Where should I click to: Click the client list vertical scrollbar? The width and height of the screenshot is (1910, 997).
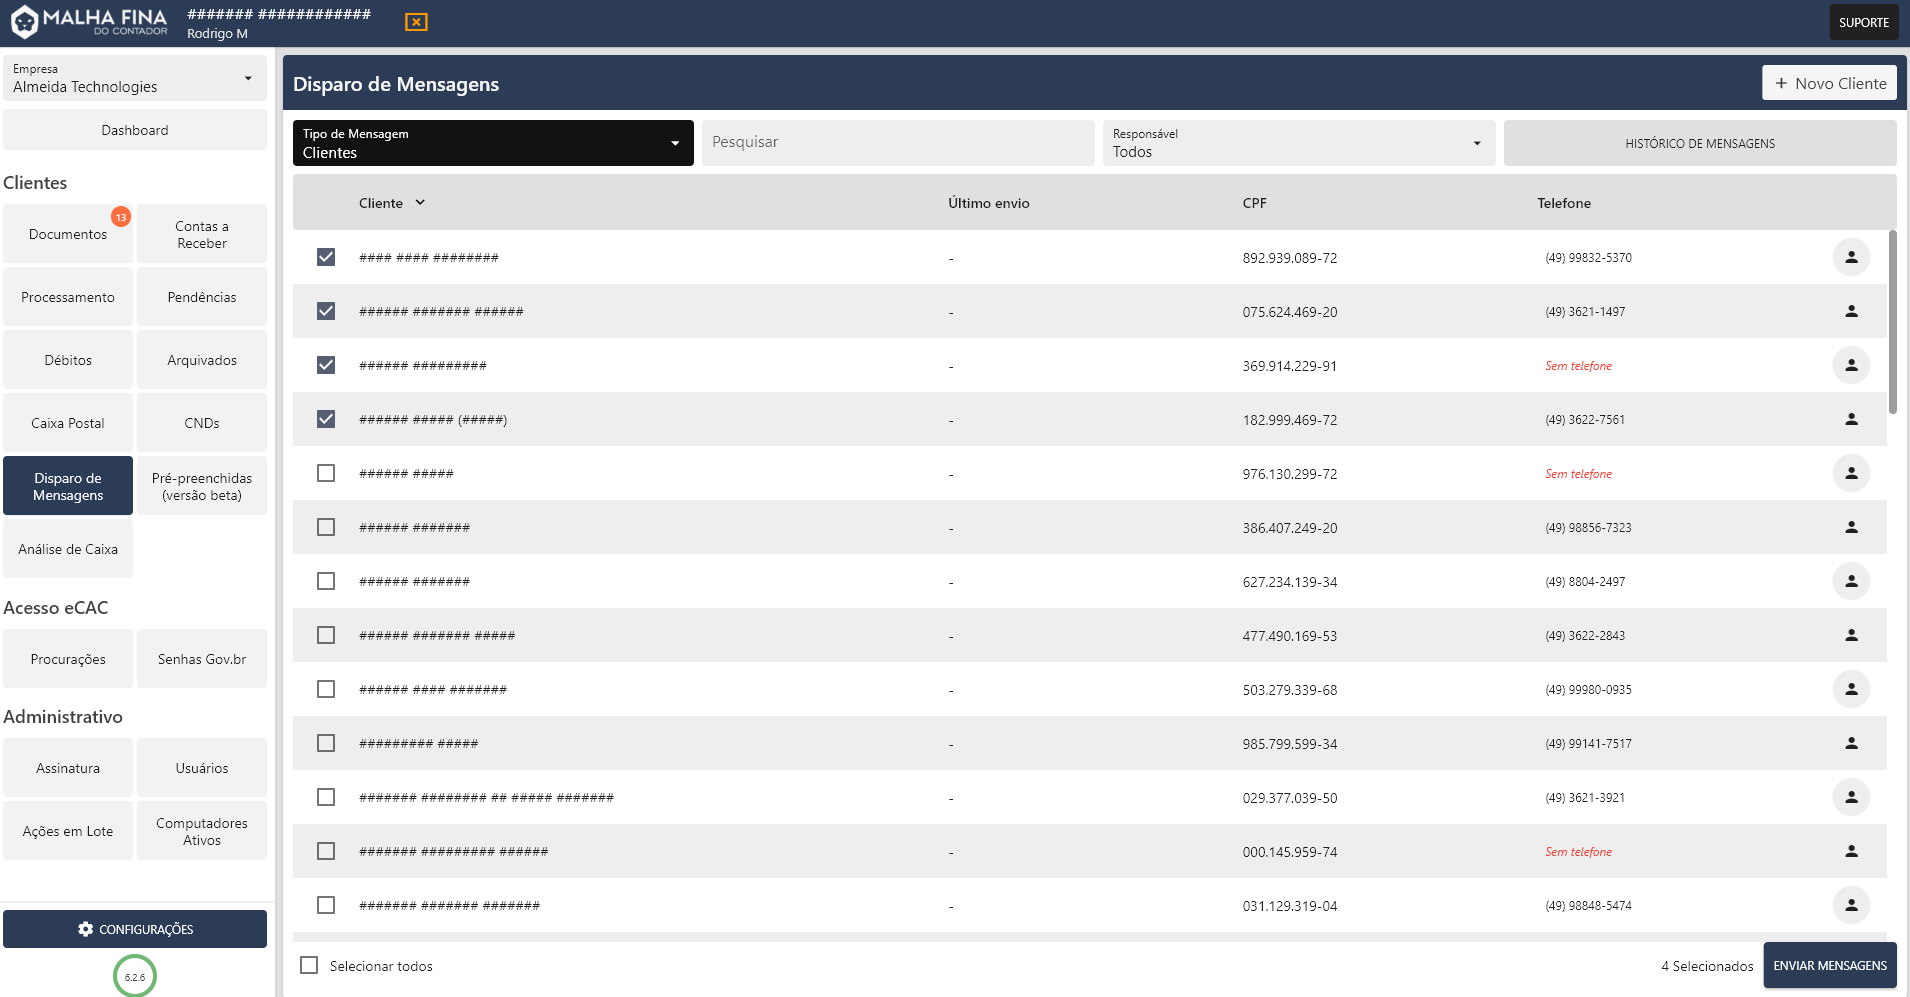coord(1892,322)
